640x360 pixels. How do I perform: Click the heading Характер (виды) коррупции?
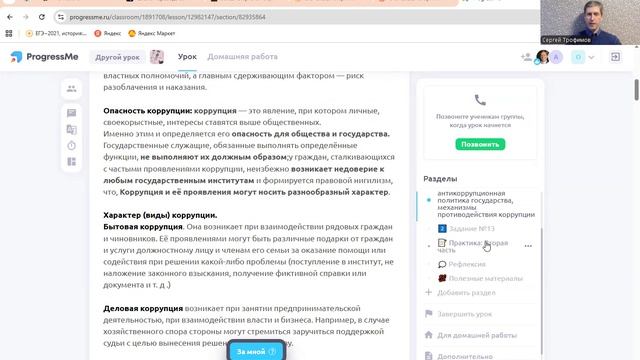(160, 215)
